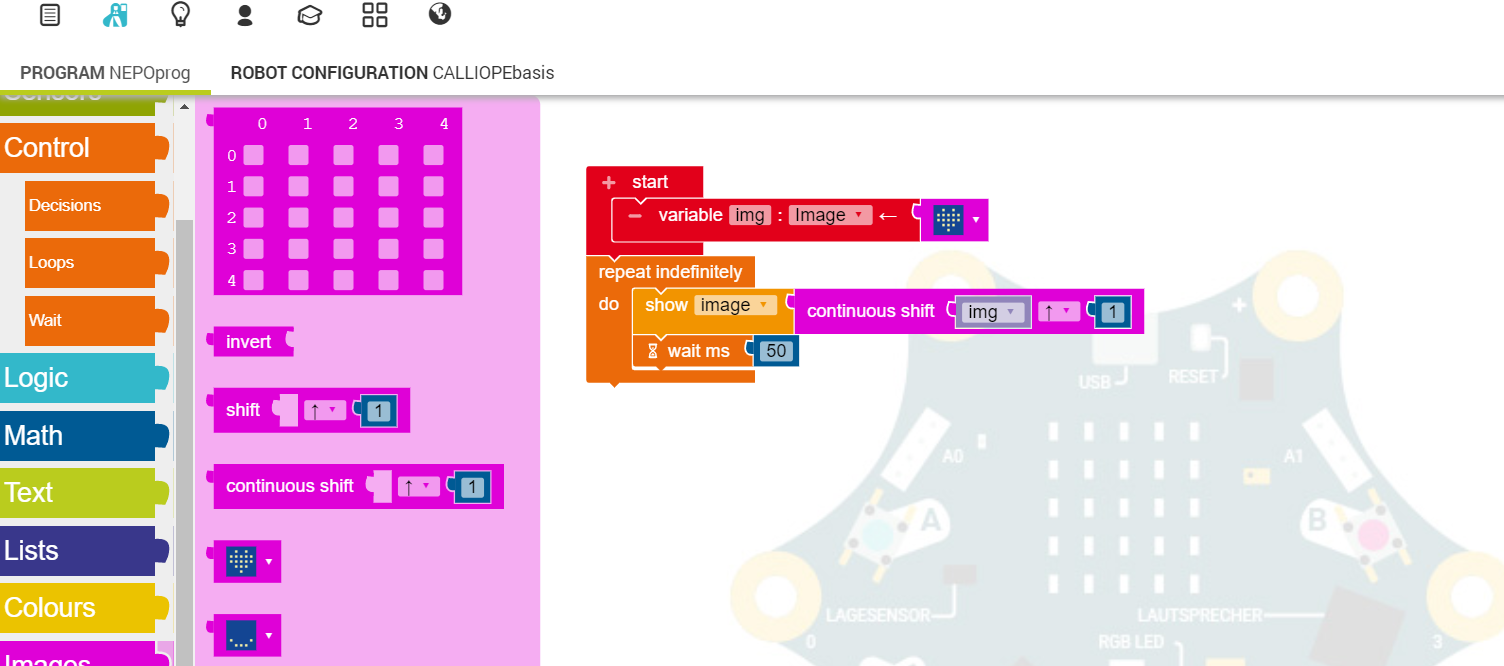Screen dimensions: 1504x666
Task: Click the graduation cap classroom icon
Action: coord(309,15)
